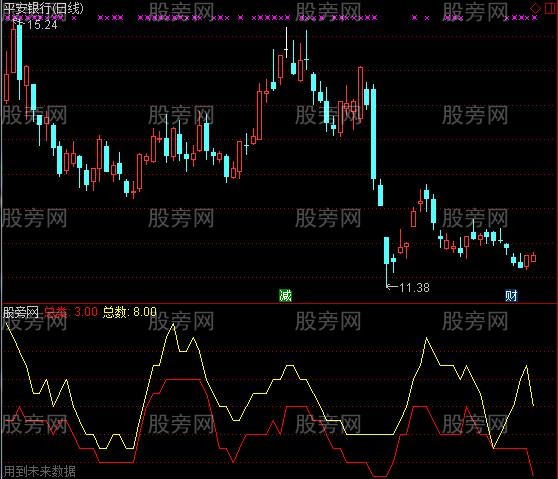Click the red diamond icon at top right
The height and width of the screenshot is (479, 558).
(x=535, y=8)
